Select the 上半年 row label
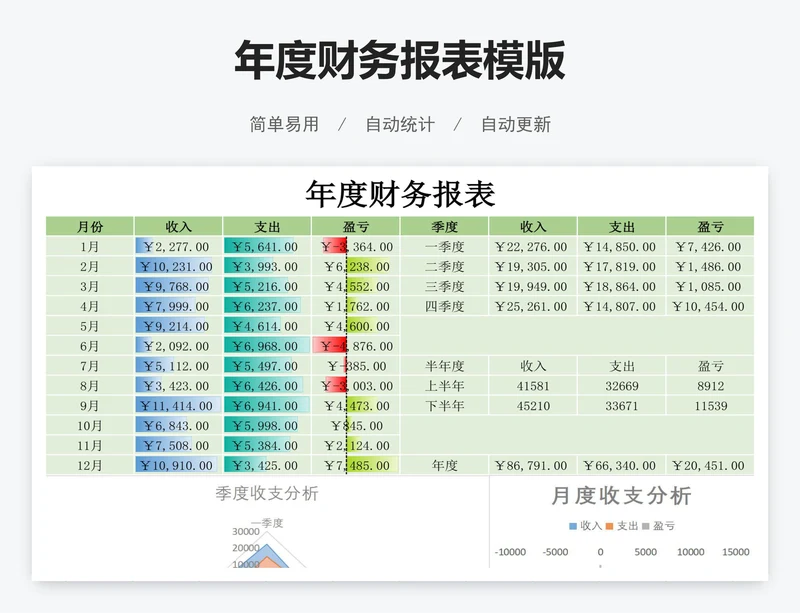Screen dimensions: 800x613 pyautogui.click(x=444, y=386)
